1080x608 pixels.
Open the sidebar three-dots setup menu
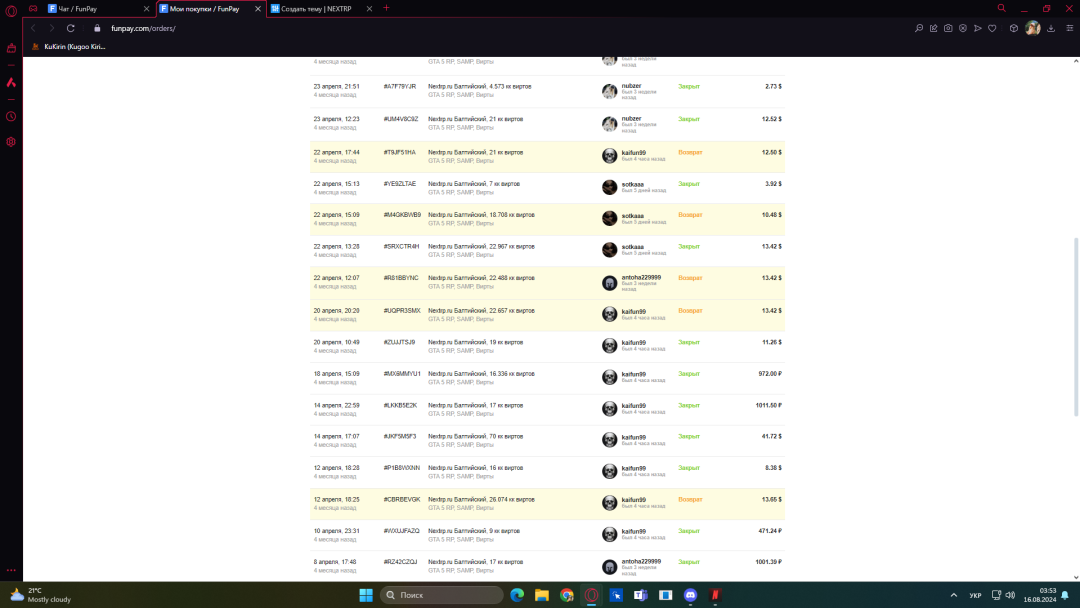click(x=11, y=570)
